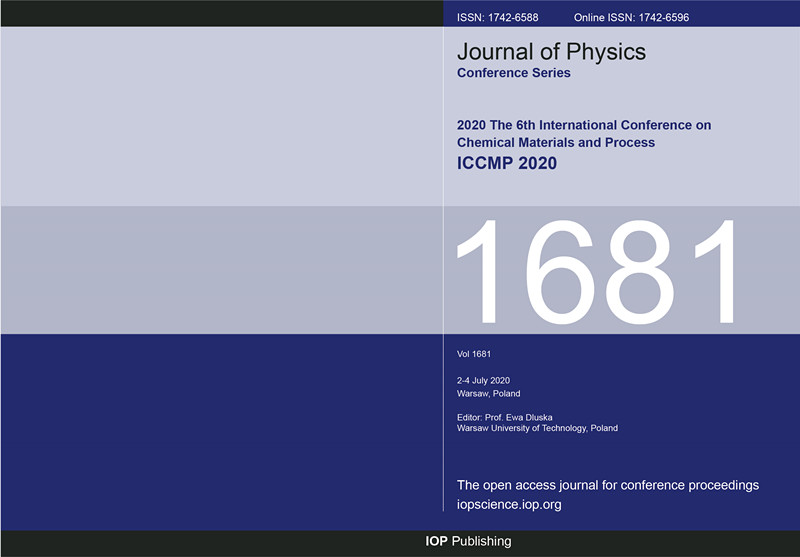Click 'The open access journal for conference proceedings'

click(608, 485)
